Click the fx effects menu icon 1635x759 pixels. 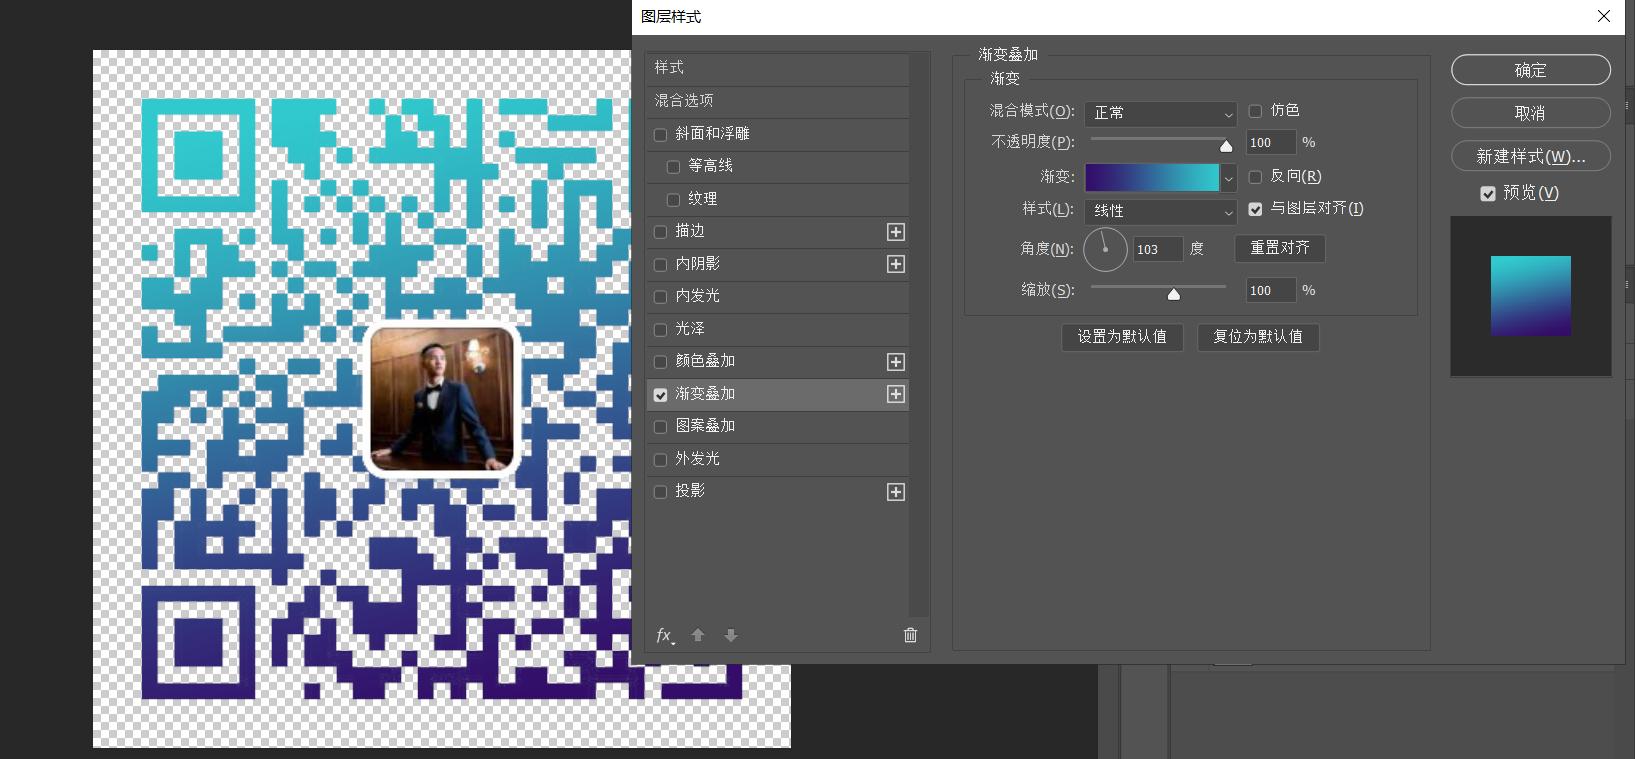665,635
